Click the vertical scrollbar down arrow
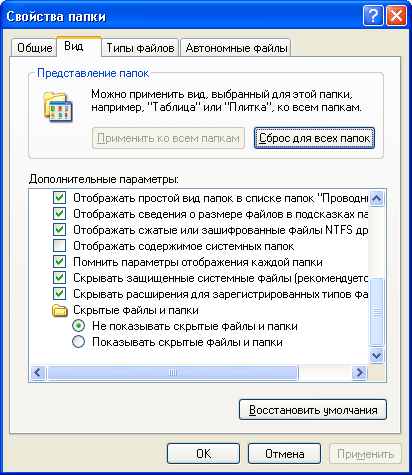The height and width of the screenshot is (475, 412). point(377,355)
